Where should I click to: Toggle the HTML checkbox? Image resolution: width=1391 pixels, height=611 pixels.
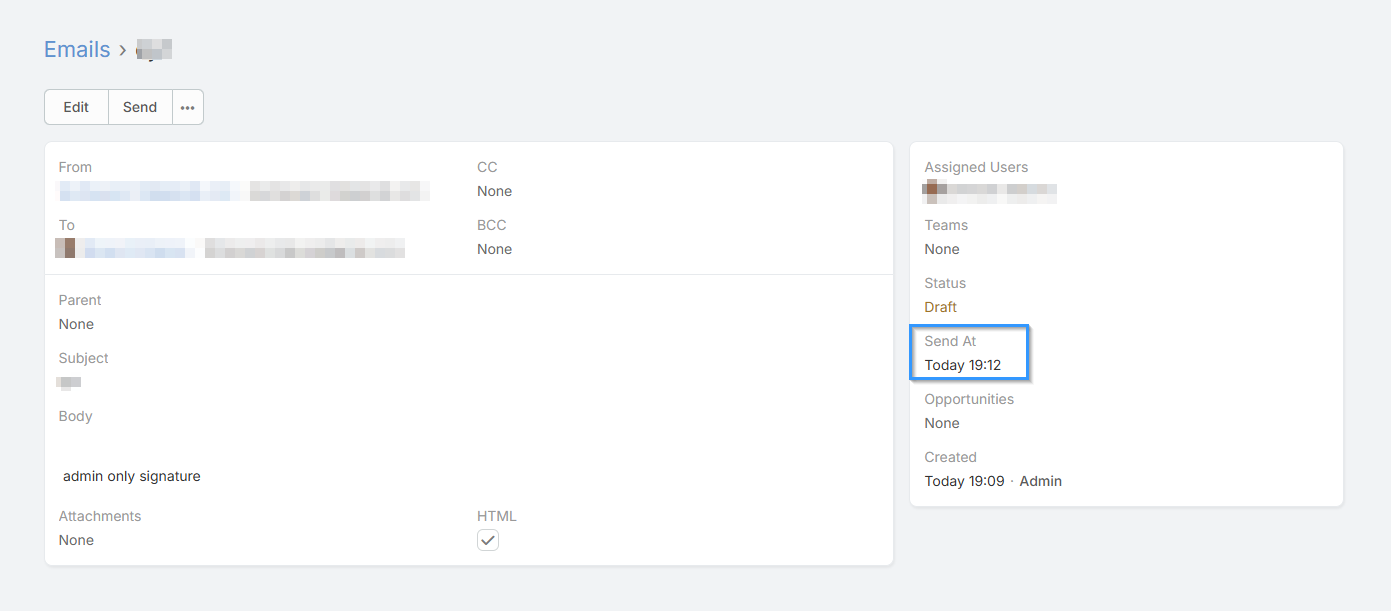488,540
